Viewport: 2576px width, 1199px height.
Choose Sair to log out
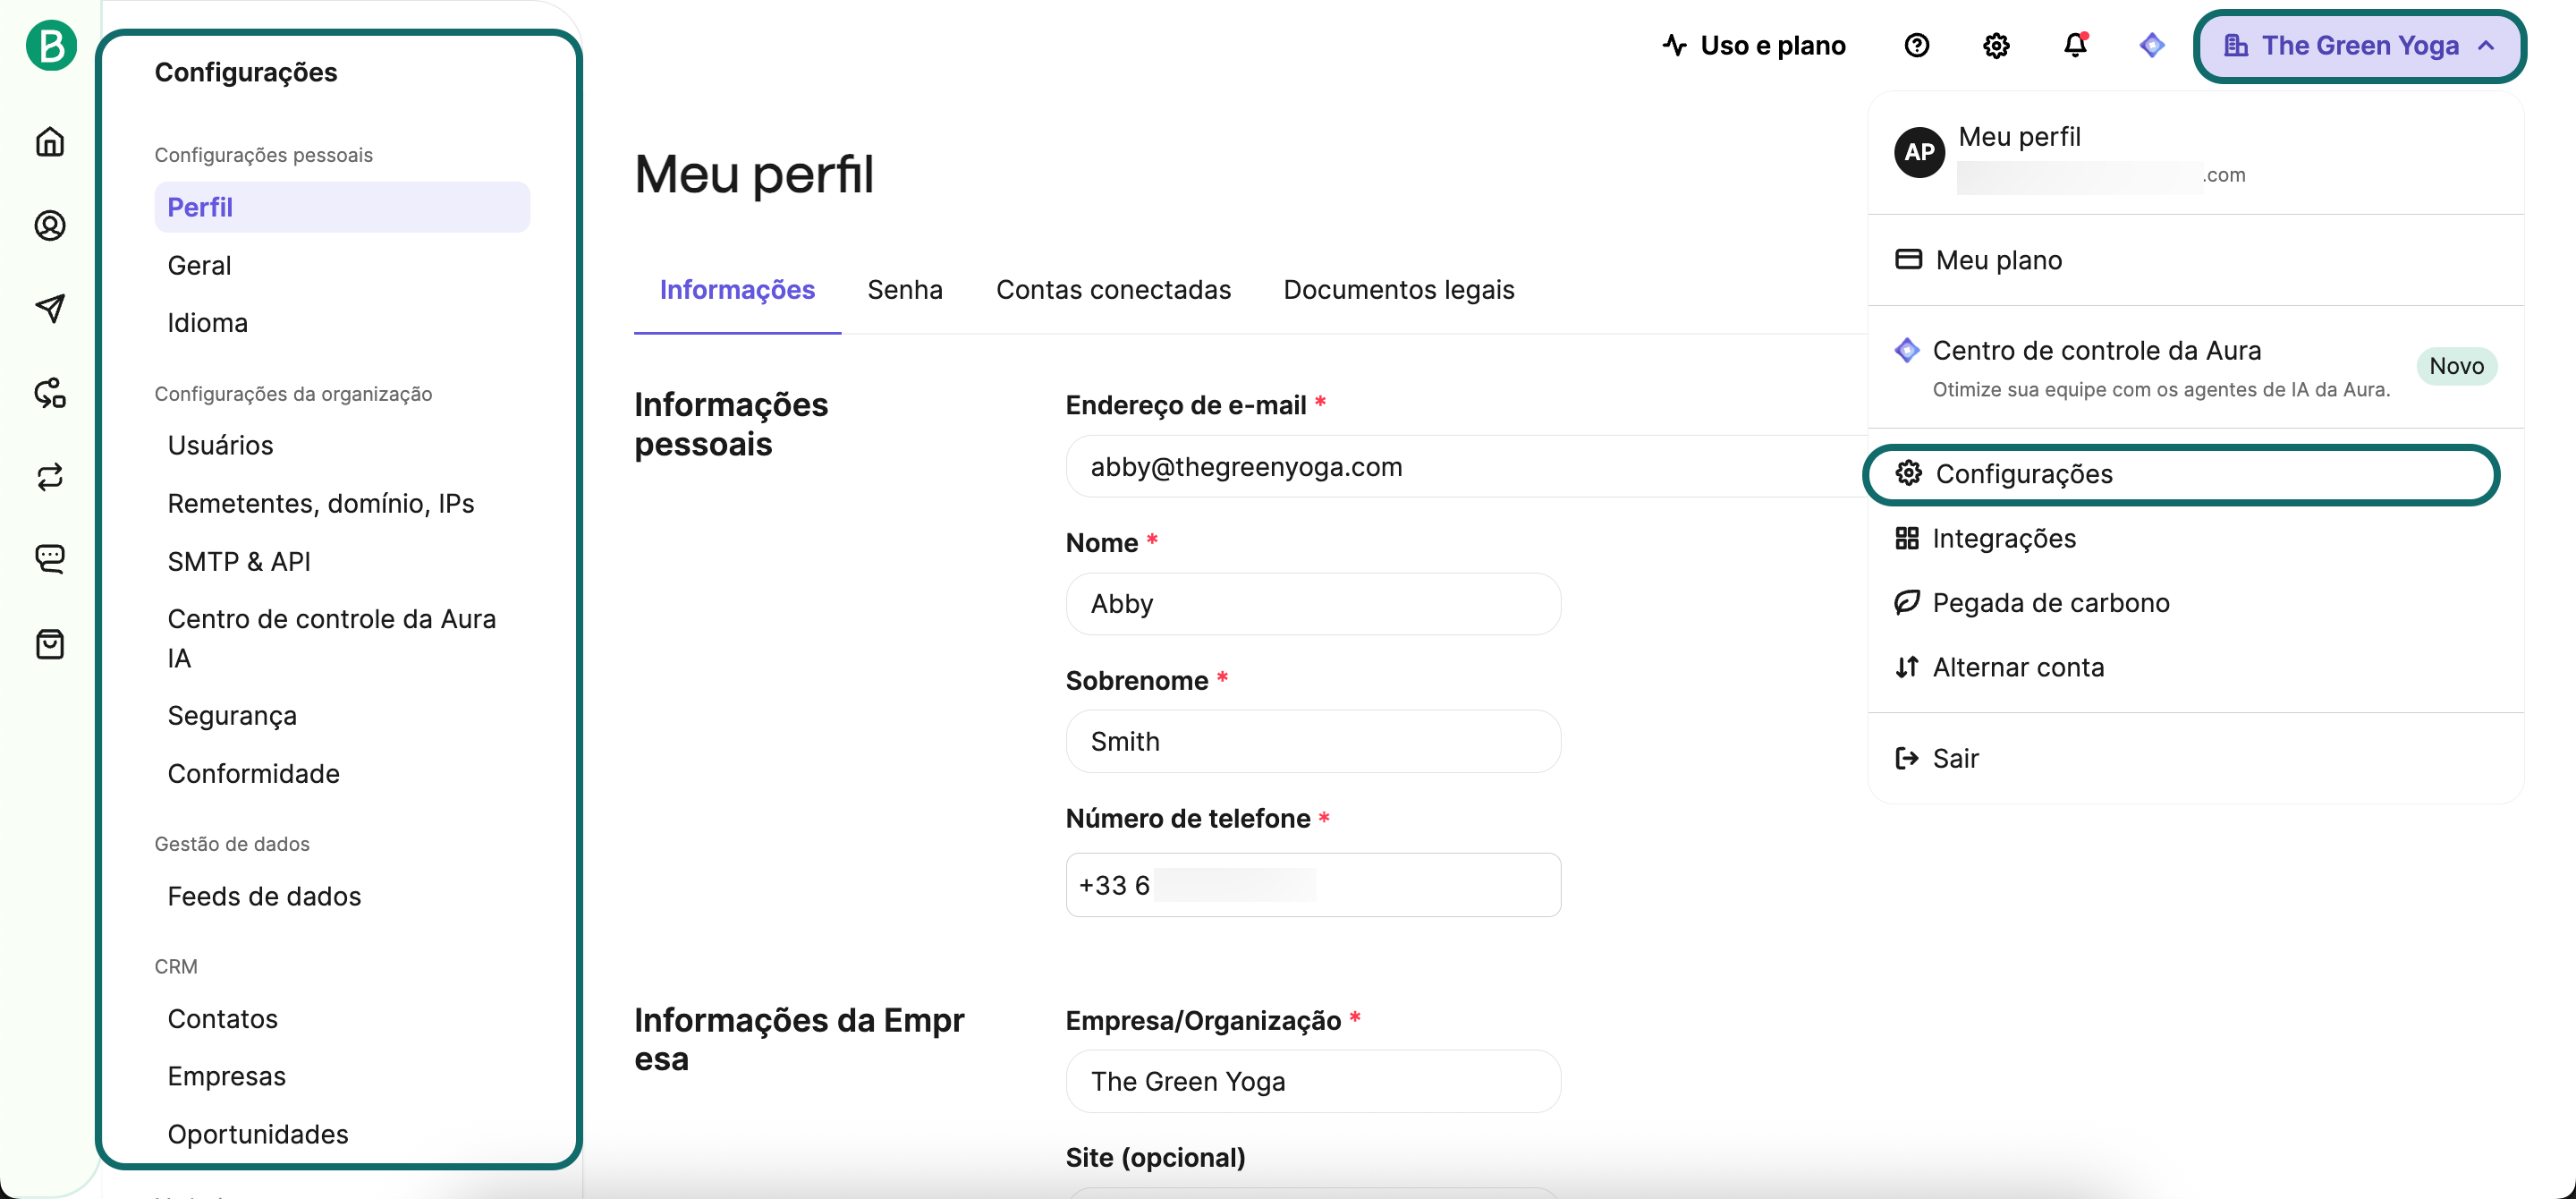coord(1955,759)
